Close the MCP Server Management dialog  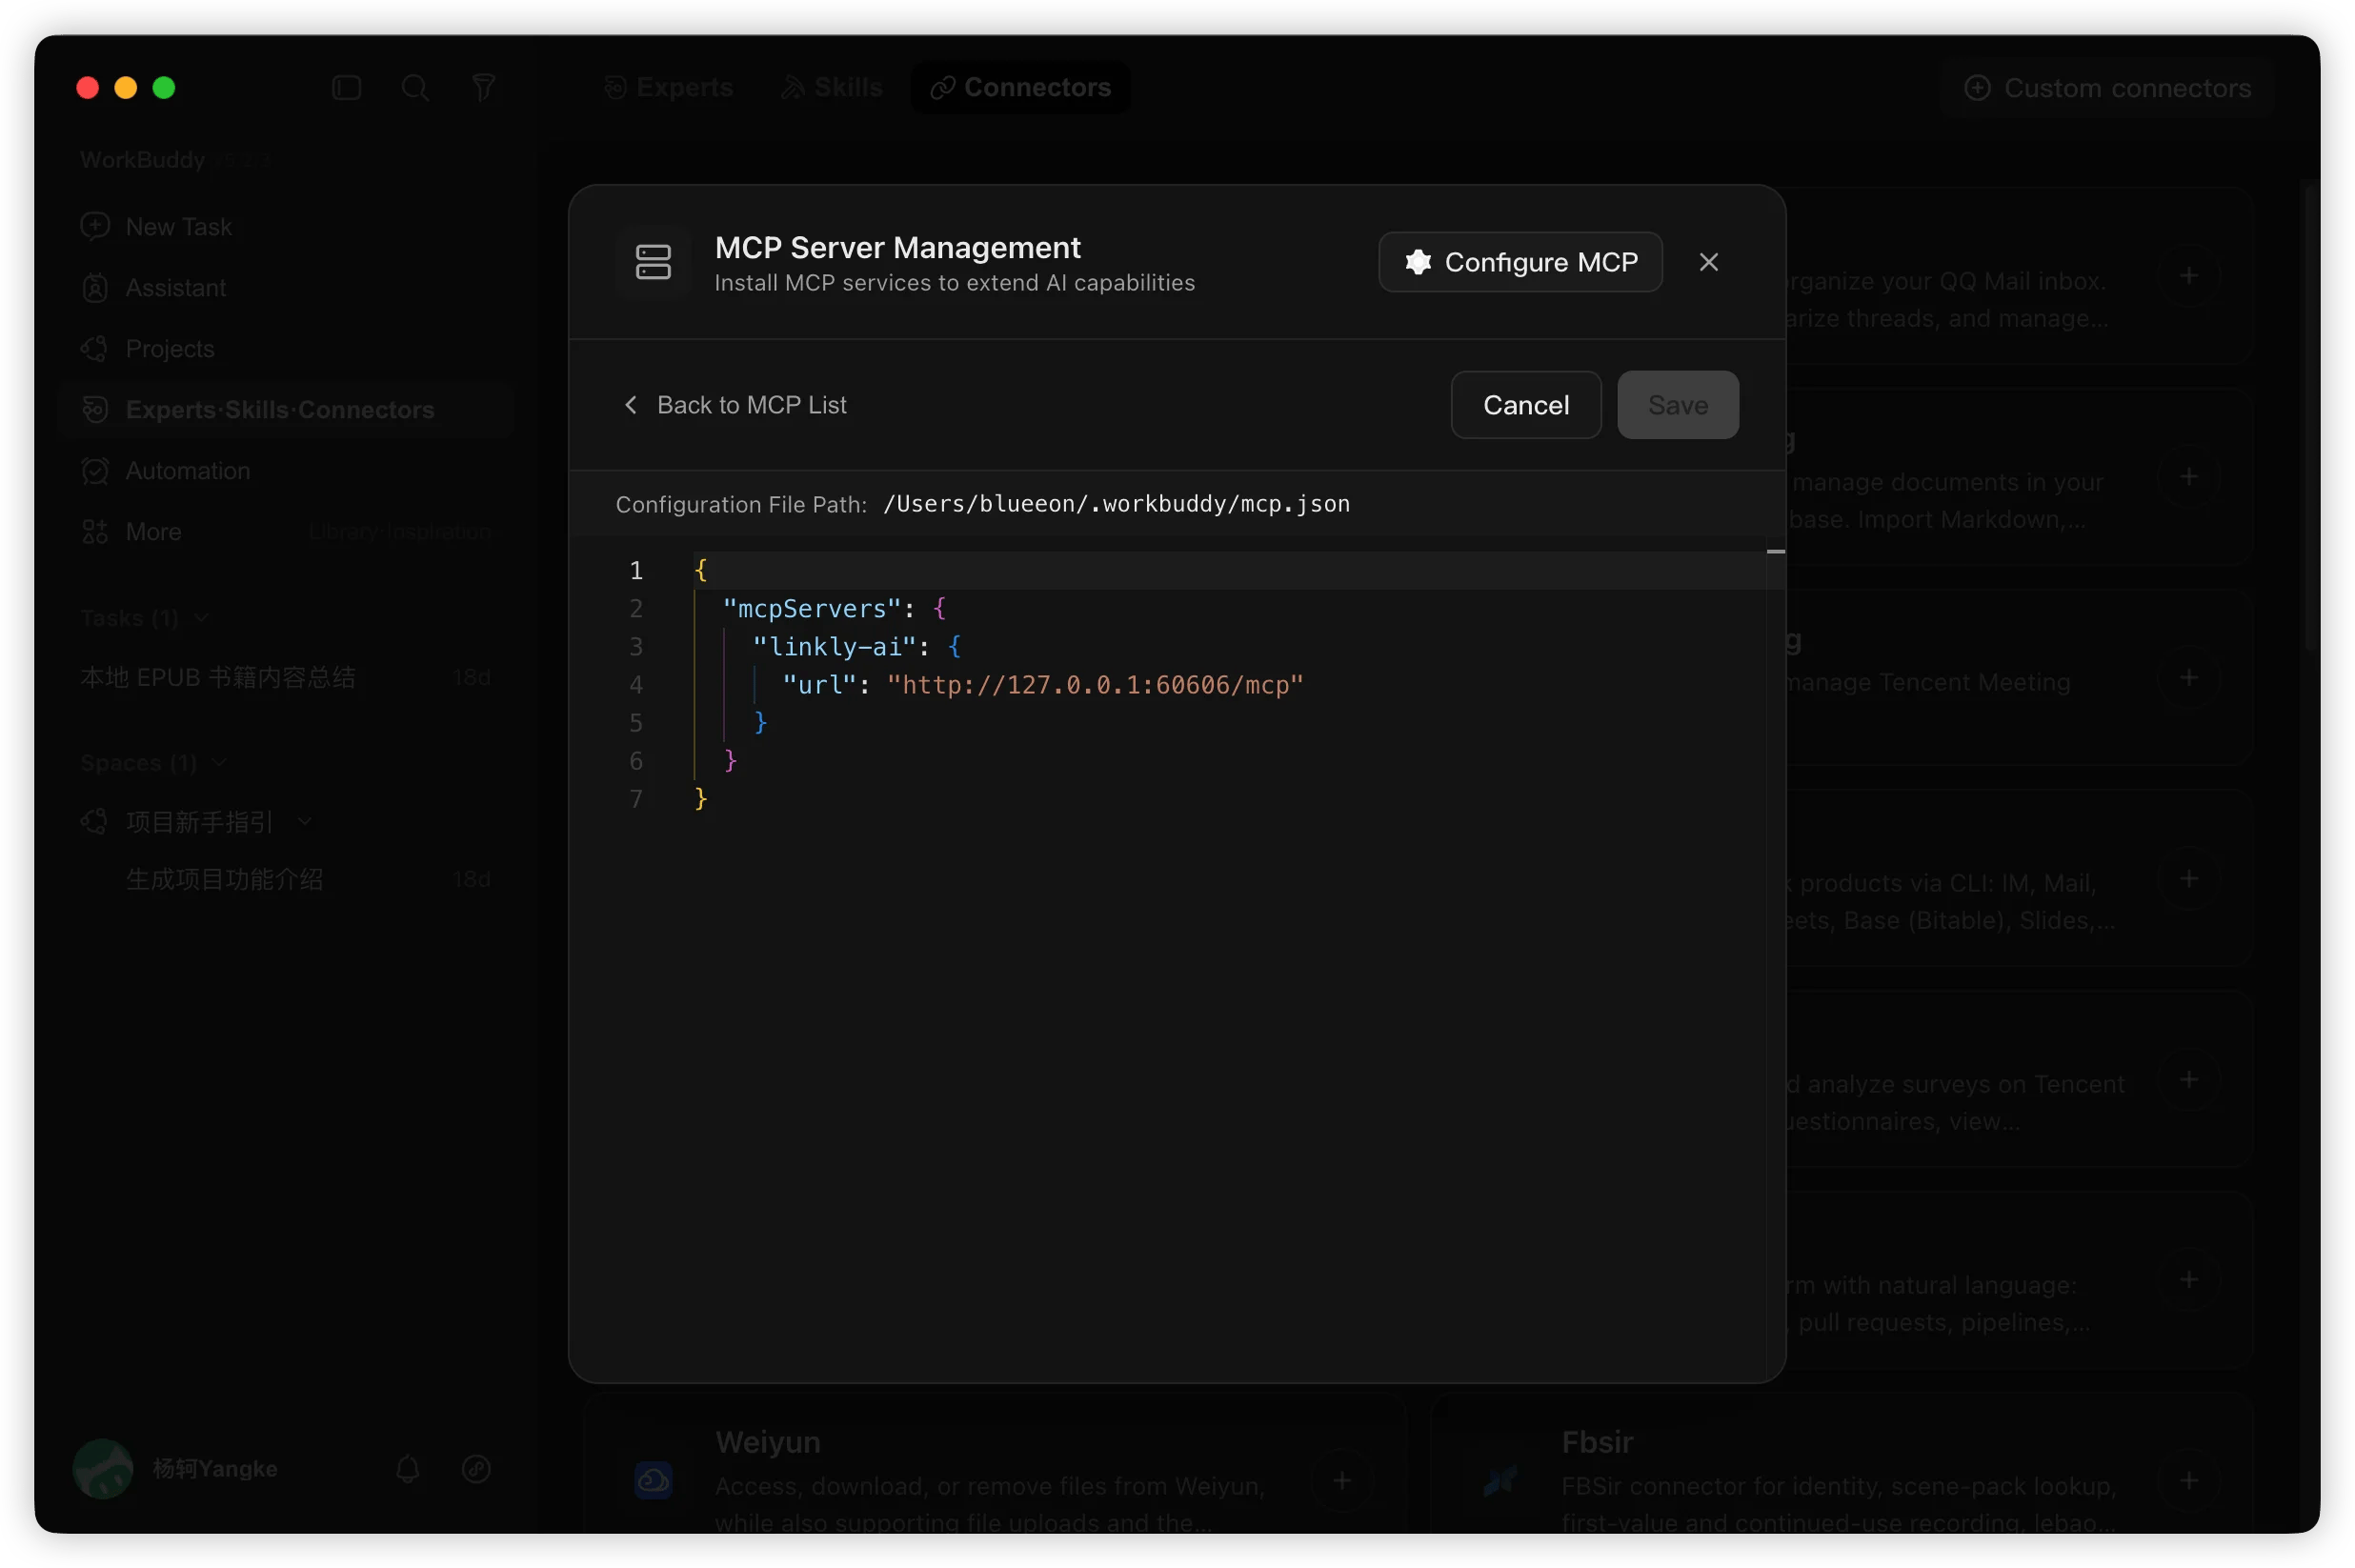[x=1708, y=262]
